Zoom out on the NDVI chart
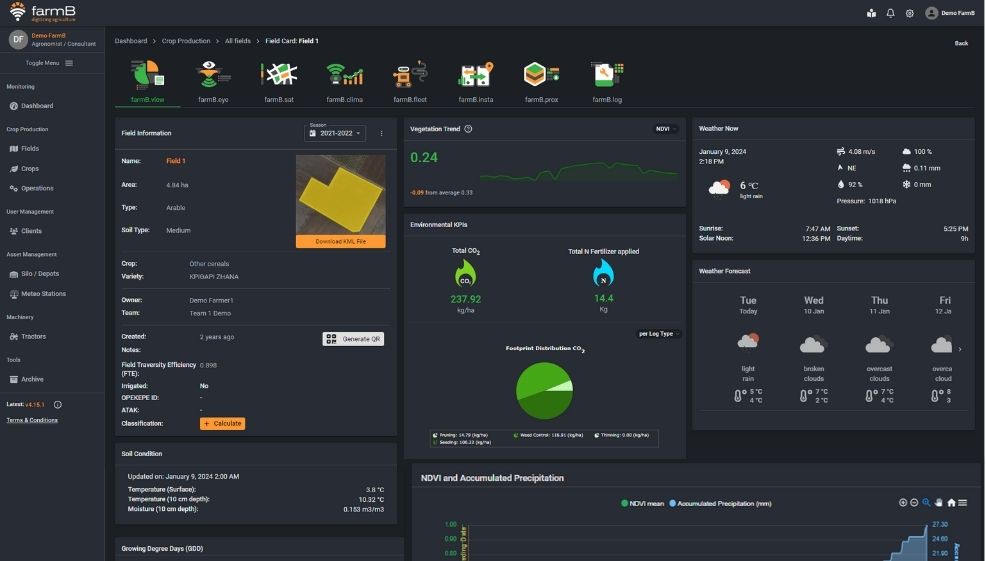This screenshot has height=561, width=986. tap(914, 503)
